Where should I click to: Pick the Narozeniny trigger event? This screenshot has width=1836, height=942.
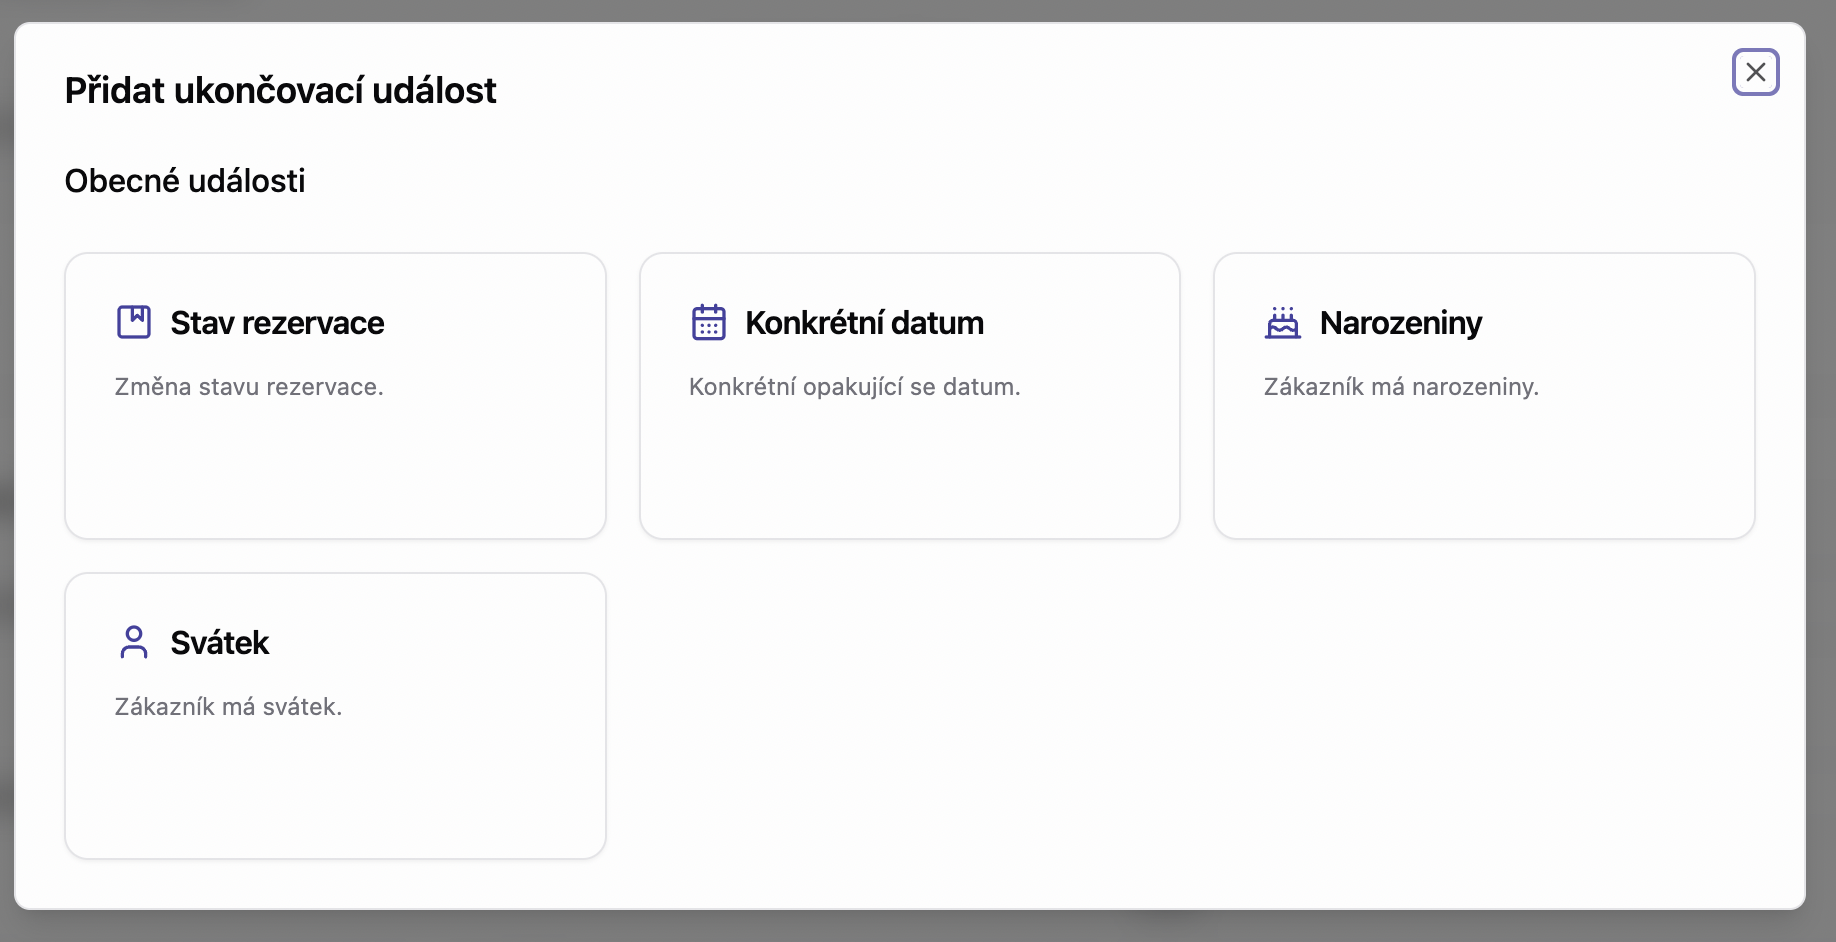[x=1484, y=396]
